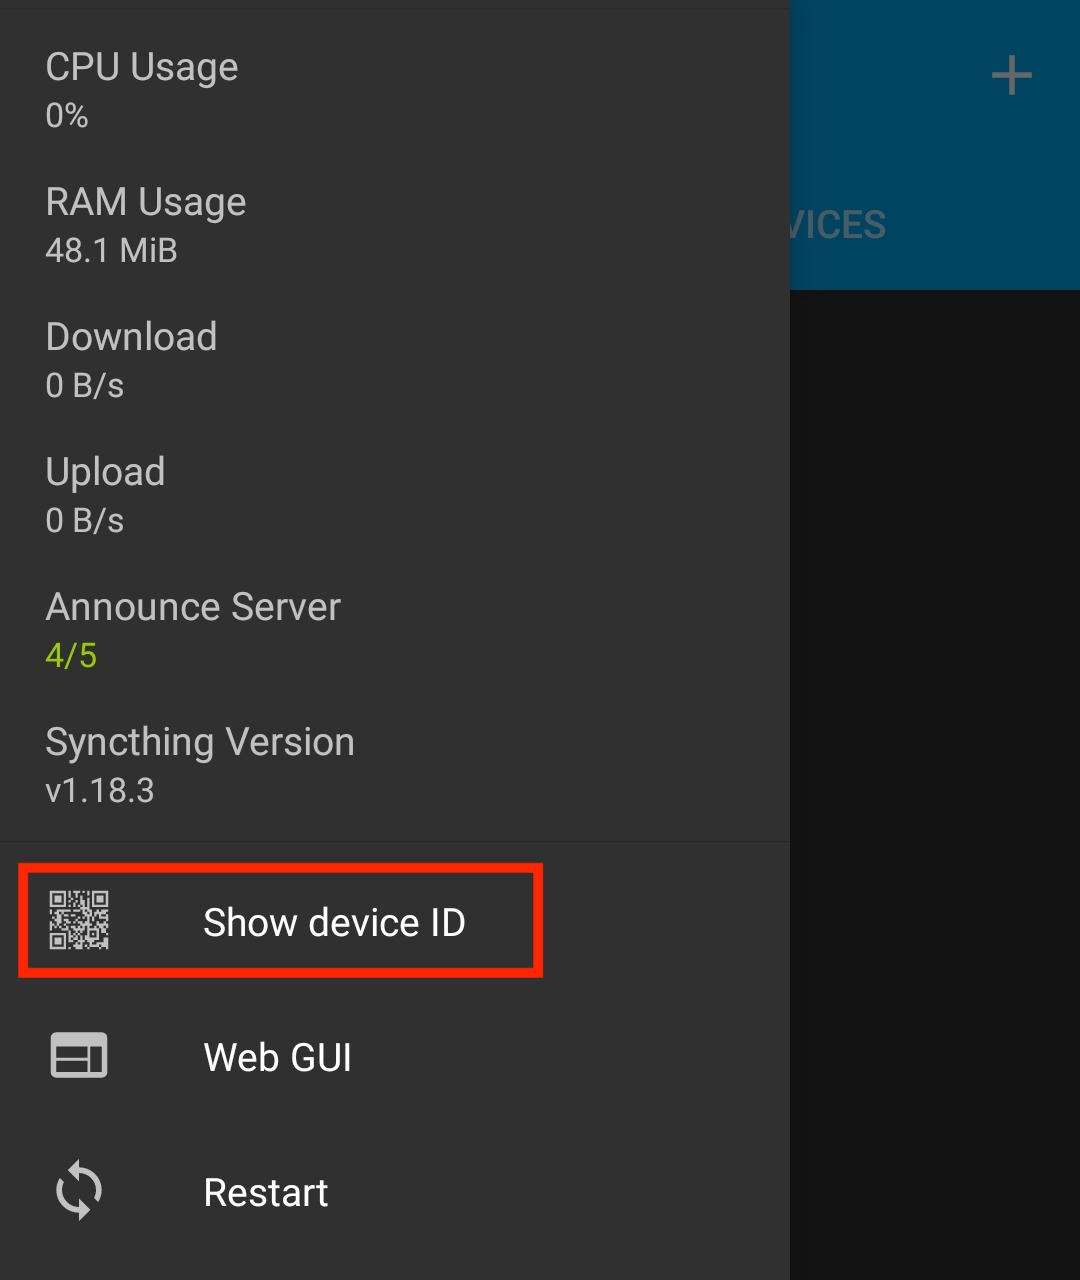1080x1280 pixels.
Task: Click the blue toolbar header area
Action: tap(935, 145)
